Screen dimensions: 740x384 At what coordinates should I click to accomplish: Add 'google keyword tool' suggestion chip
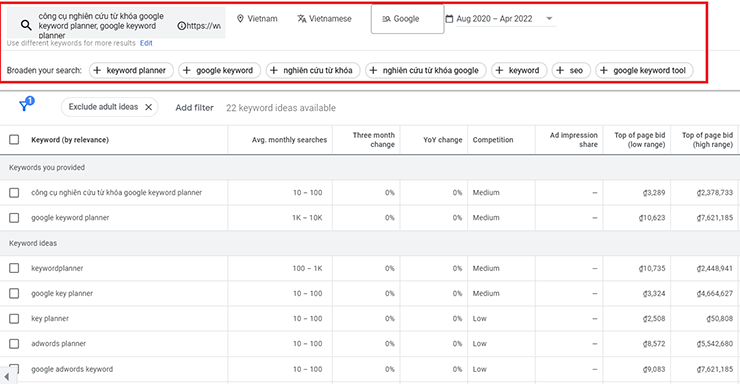point(644,70)
